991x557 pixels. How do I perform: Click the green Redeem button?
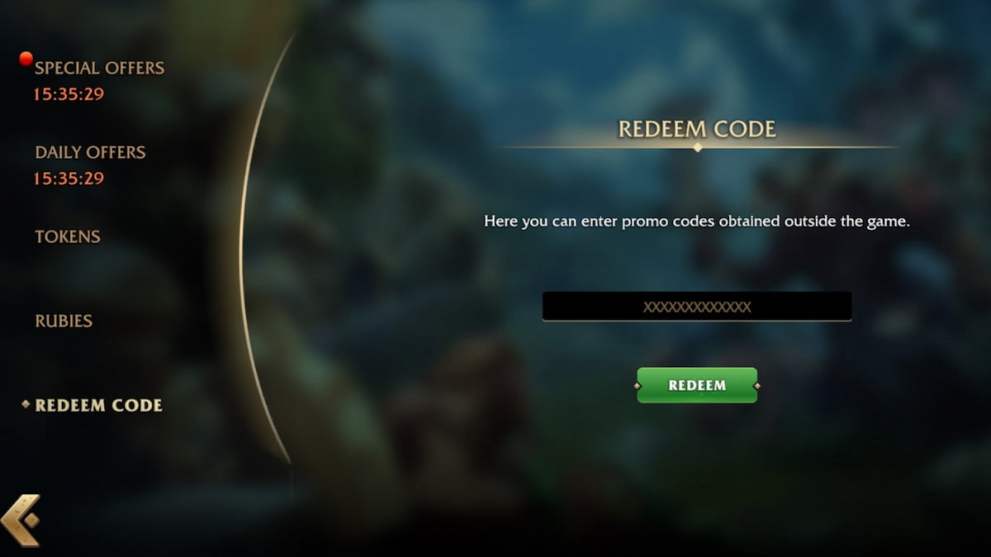[697, 385]
